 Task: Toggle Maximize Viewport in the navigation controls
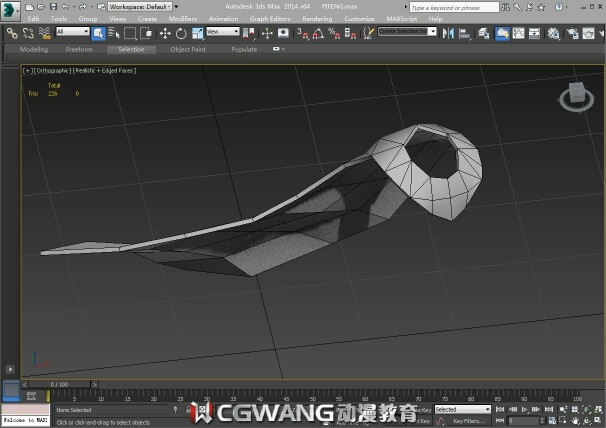(x=598, y=420)
